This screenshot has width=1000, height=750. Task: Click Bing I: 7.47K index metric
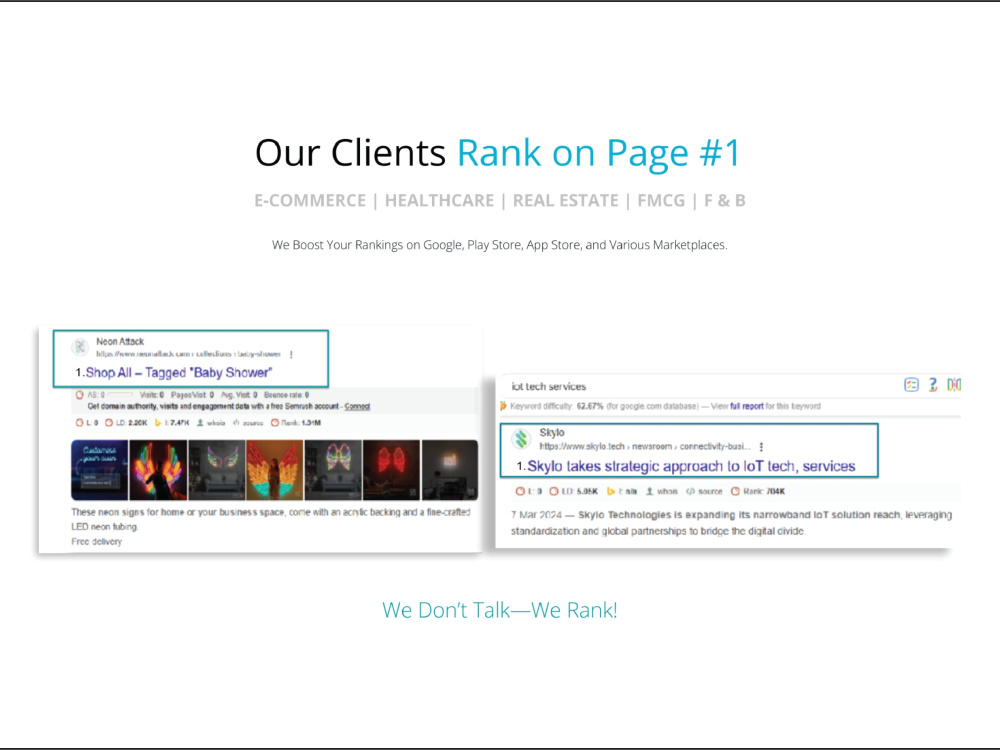172,423
